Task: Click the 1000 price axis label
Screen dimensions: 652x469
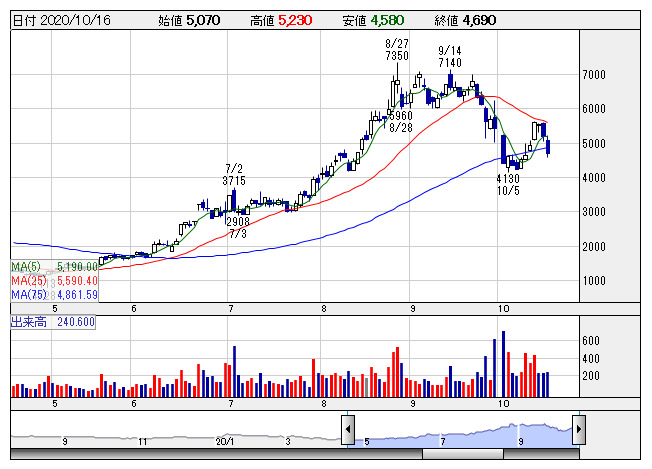Action: point(594,281)
